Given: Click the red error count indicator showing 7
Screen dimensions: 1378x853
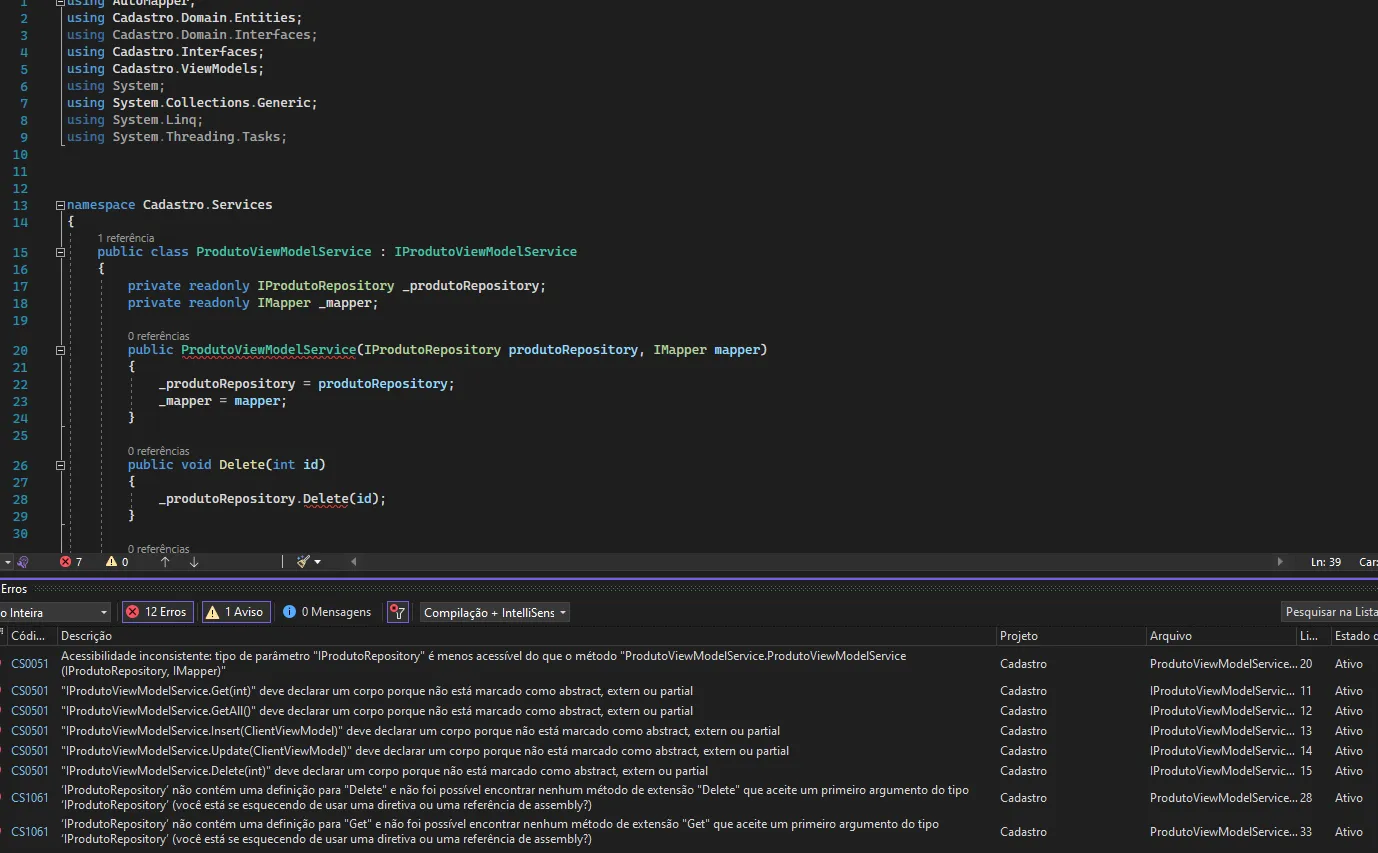Looking at the screenshot, I should (x=71, y=562).
